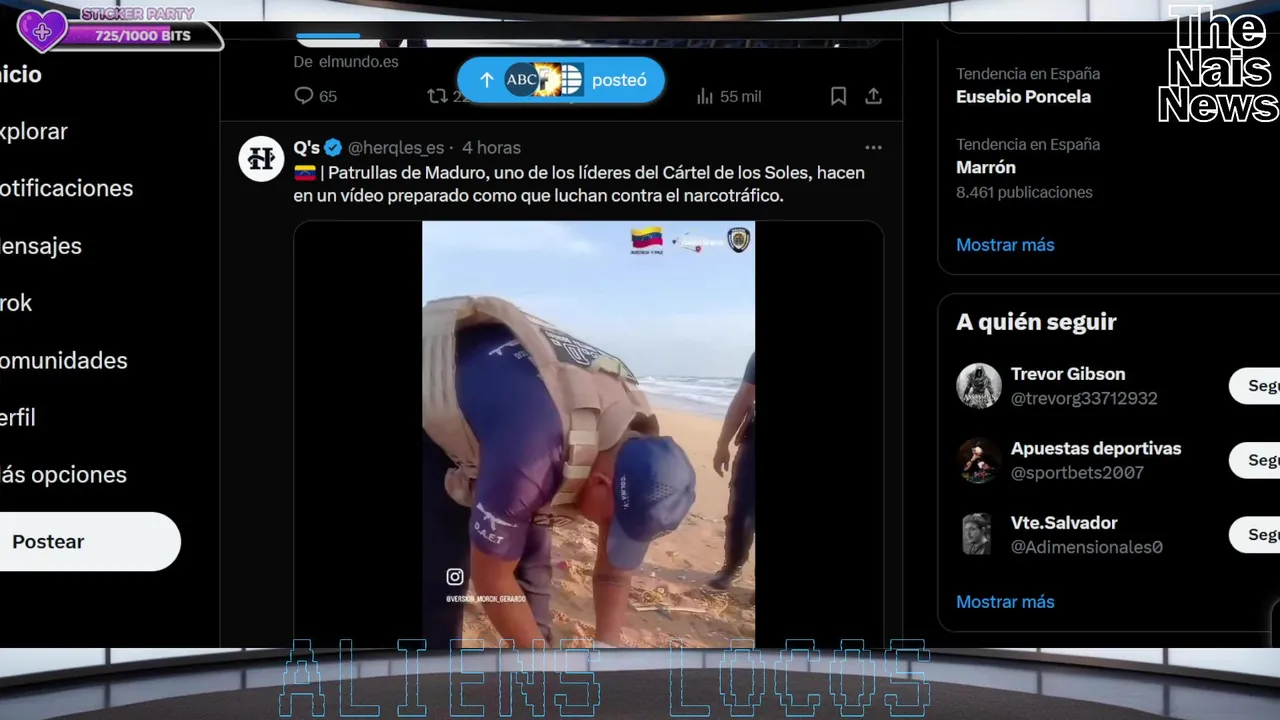This screenshot has width=1280, height=720.
Task: Open the '4 horas' timestamp link
Action: click(x=491, y=147)
